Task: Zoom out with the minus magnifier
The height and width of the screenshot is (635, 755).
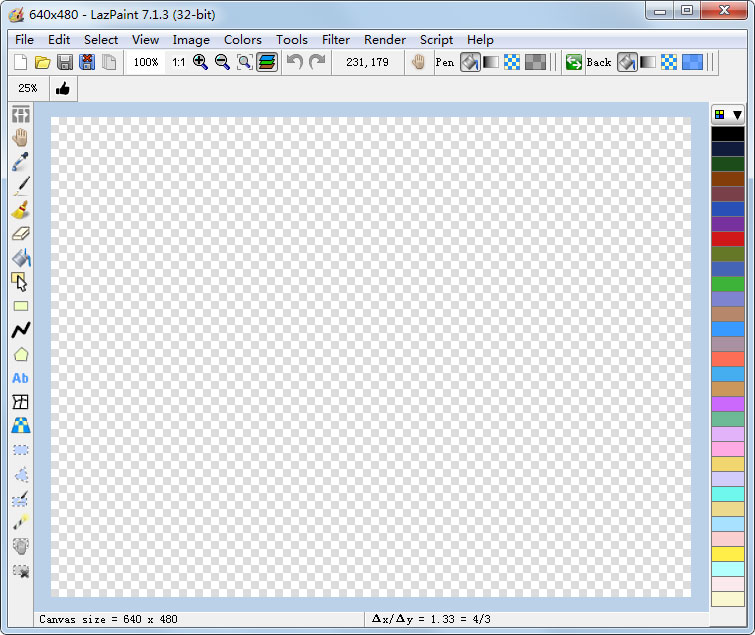Action: [222, 62]
